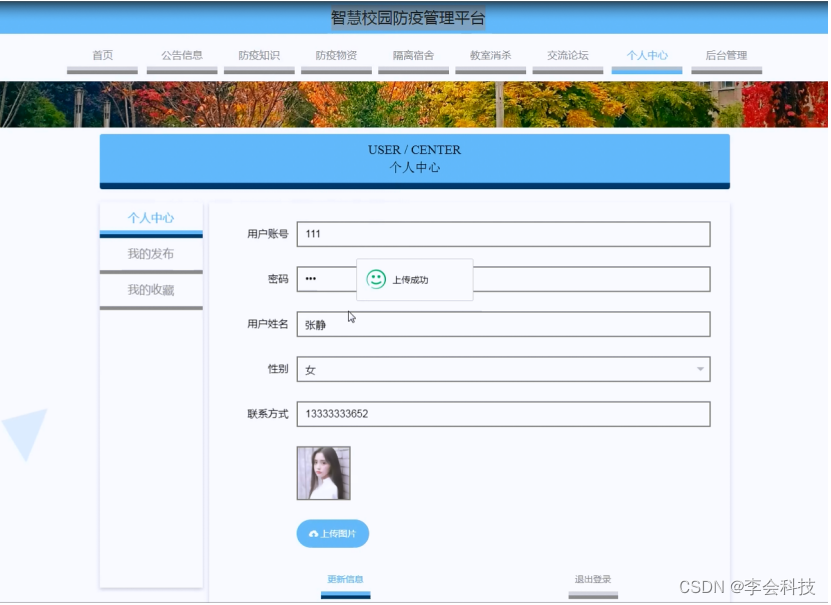The image size is (831, 605).
Task: Click the 用户账号 input field
Action: click(503, 234)
